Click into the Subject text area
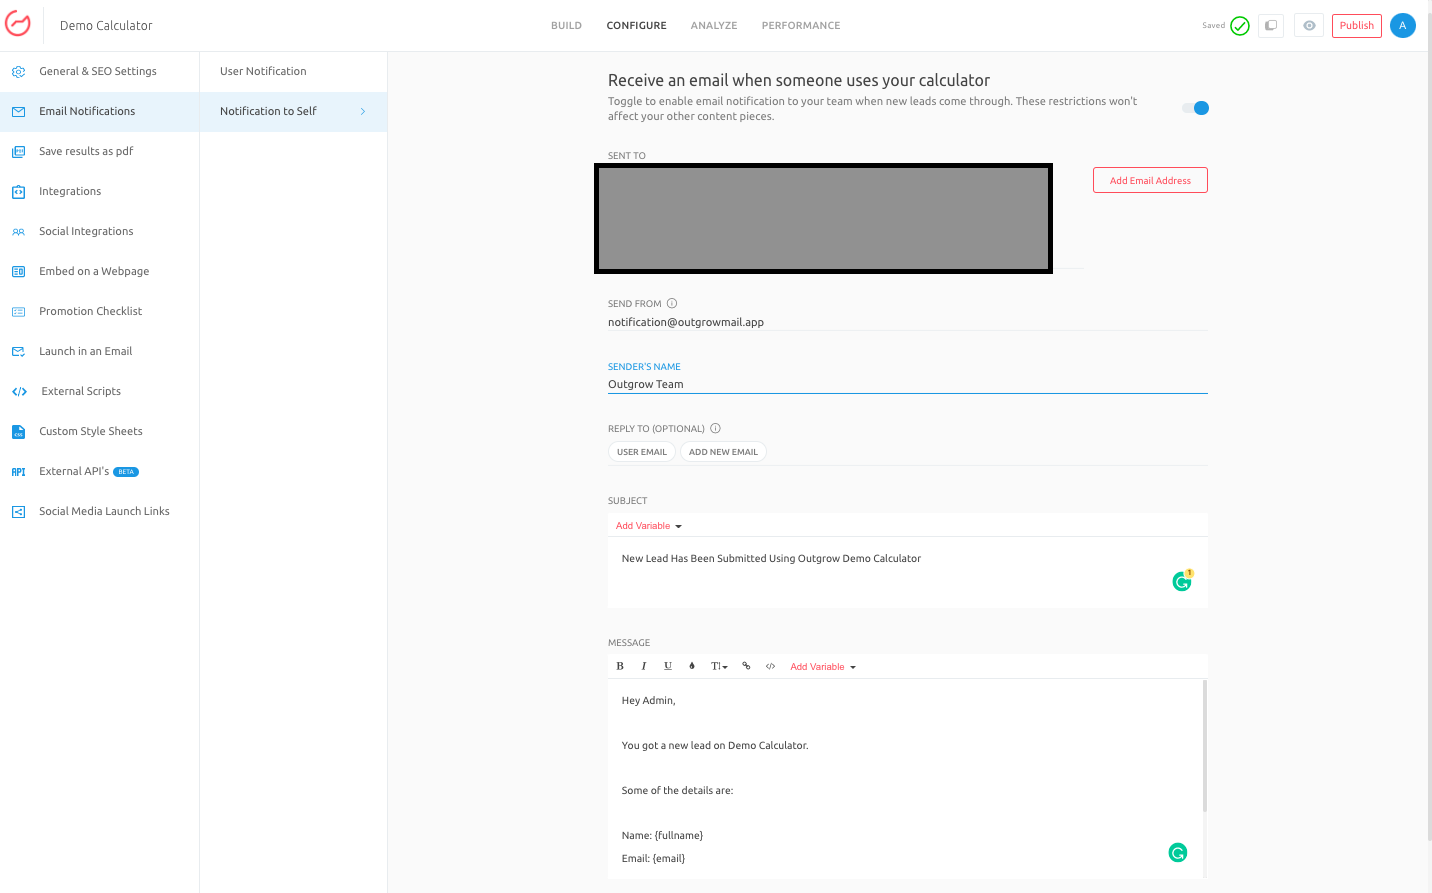Viewport: 1432px width, 893px height. (908, 572)
